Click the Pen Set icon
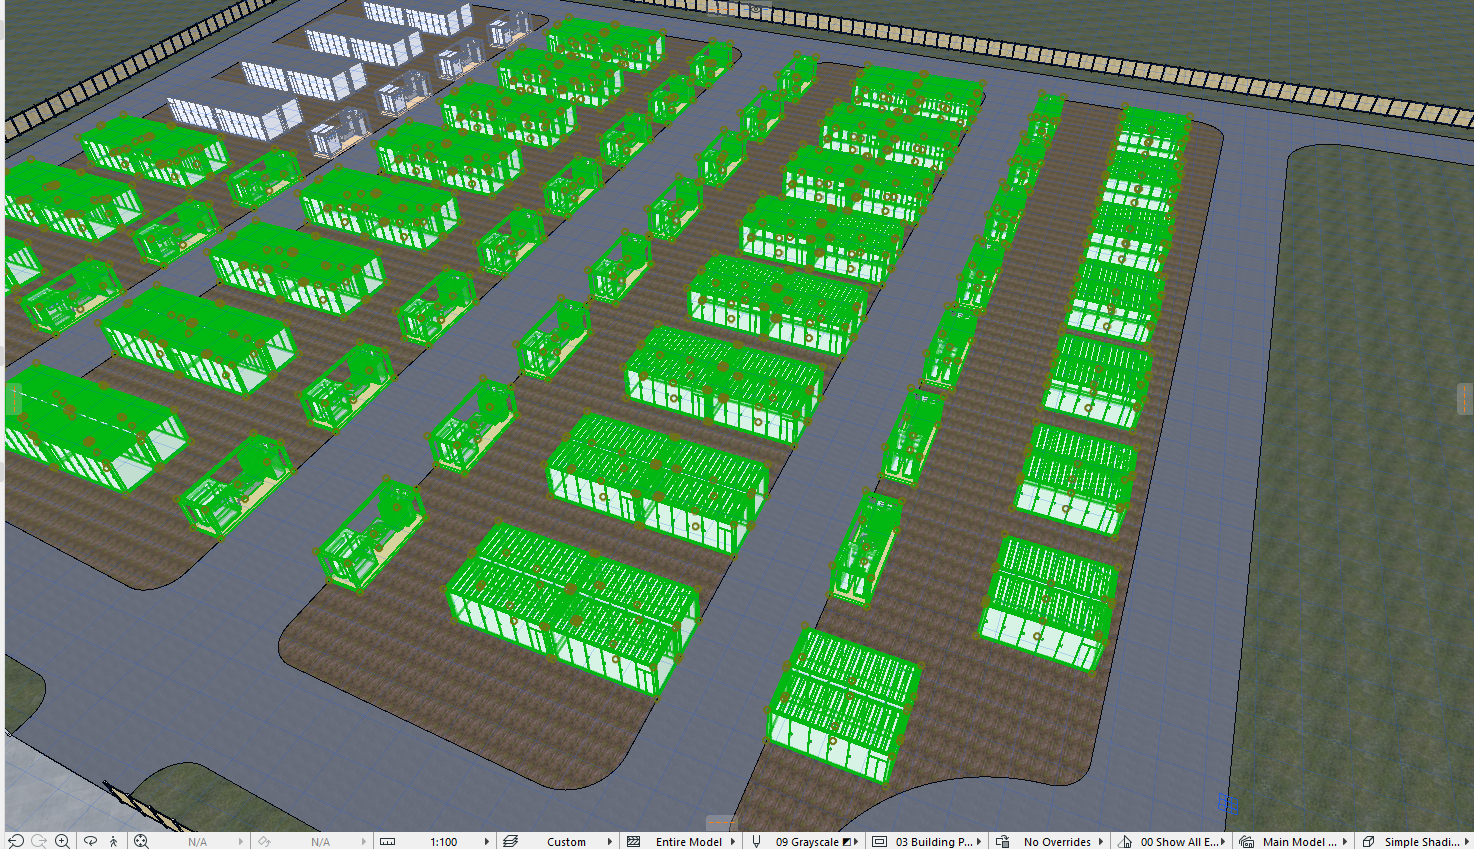The height and width of the screenshot is (849, 1474). 756,841
